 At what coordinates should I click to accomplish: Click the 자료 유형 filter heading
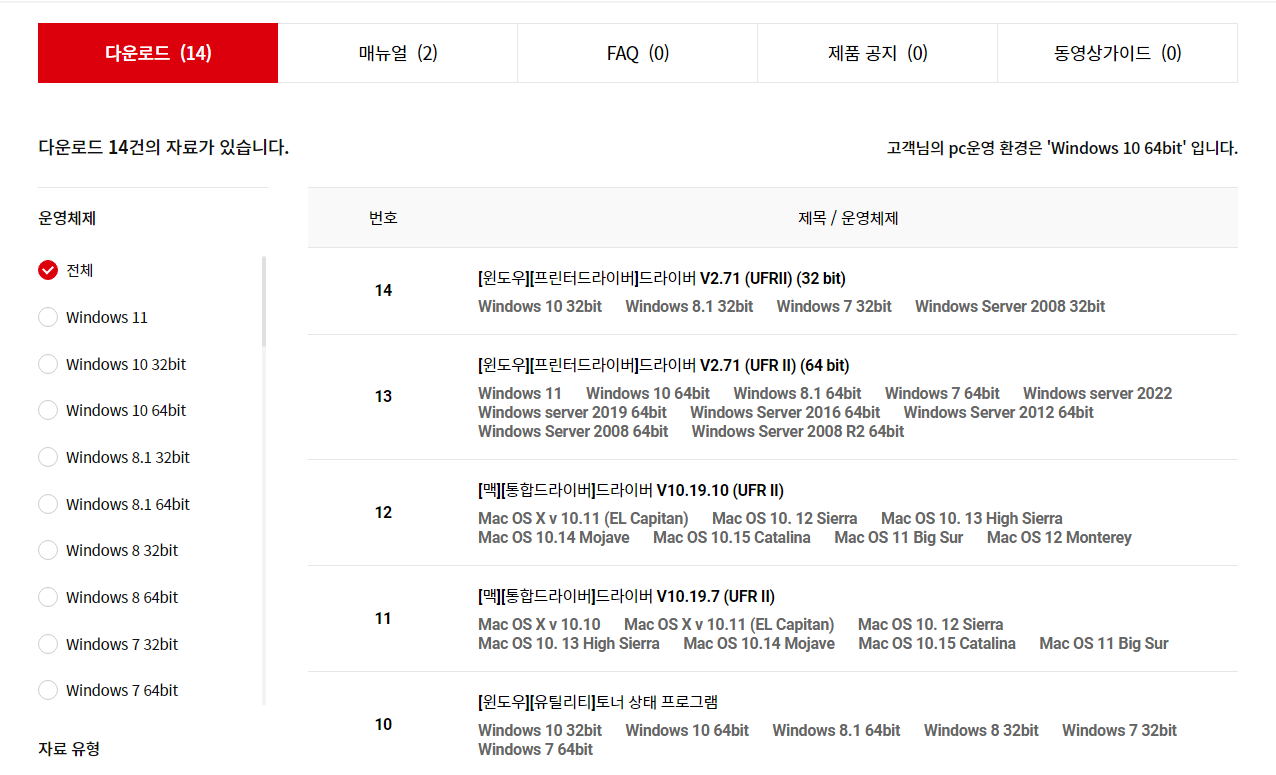tap(69, 748)
